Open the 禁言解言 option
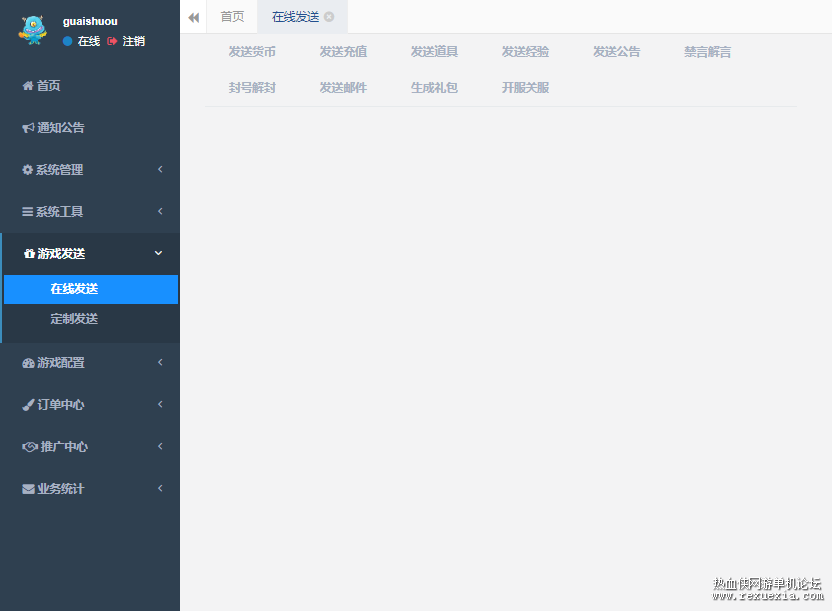832x611 pixels. coord(707,52)
